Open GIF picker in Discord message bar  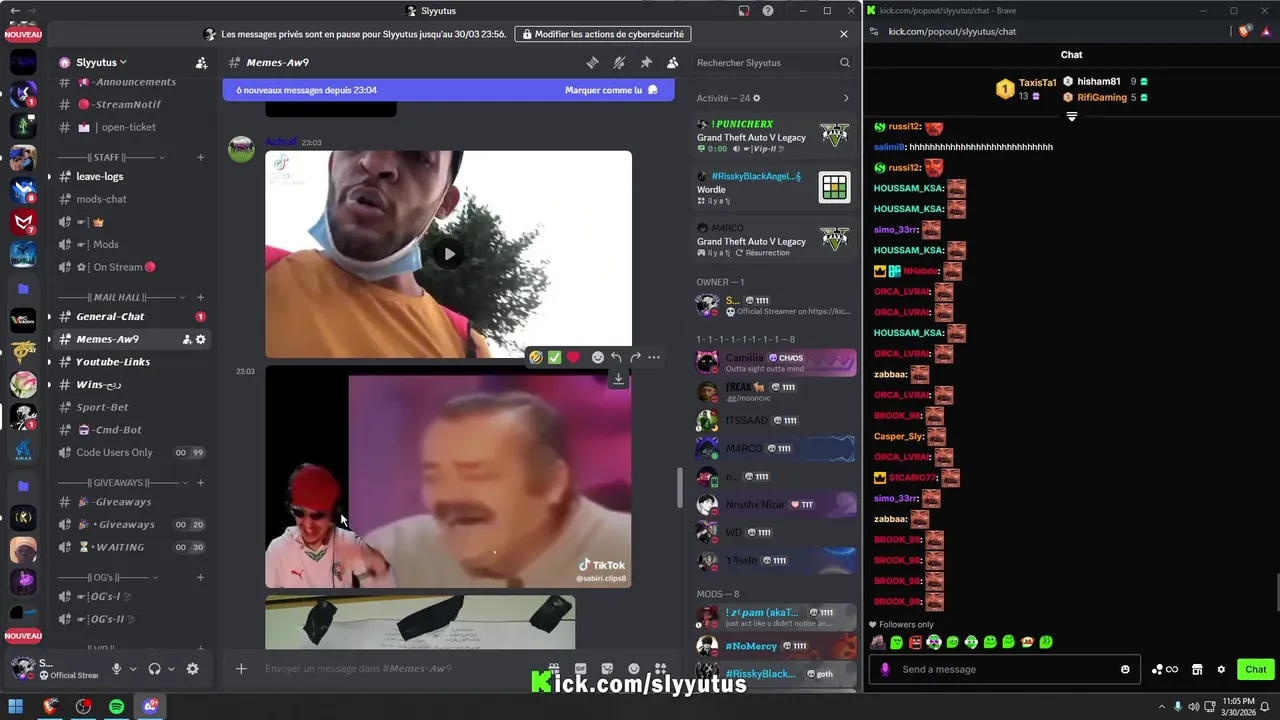point(580,668)
